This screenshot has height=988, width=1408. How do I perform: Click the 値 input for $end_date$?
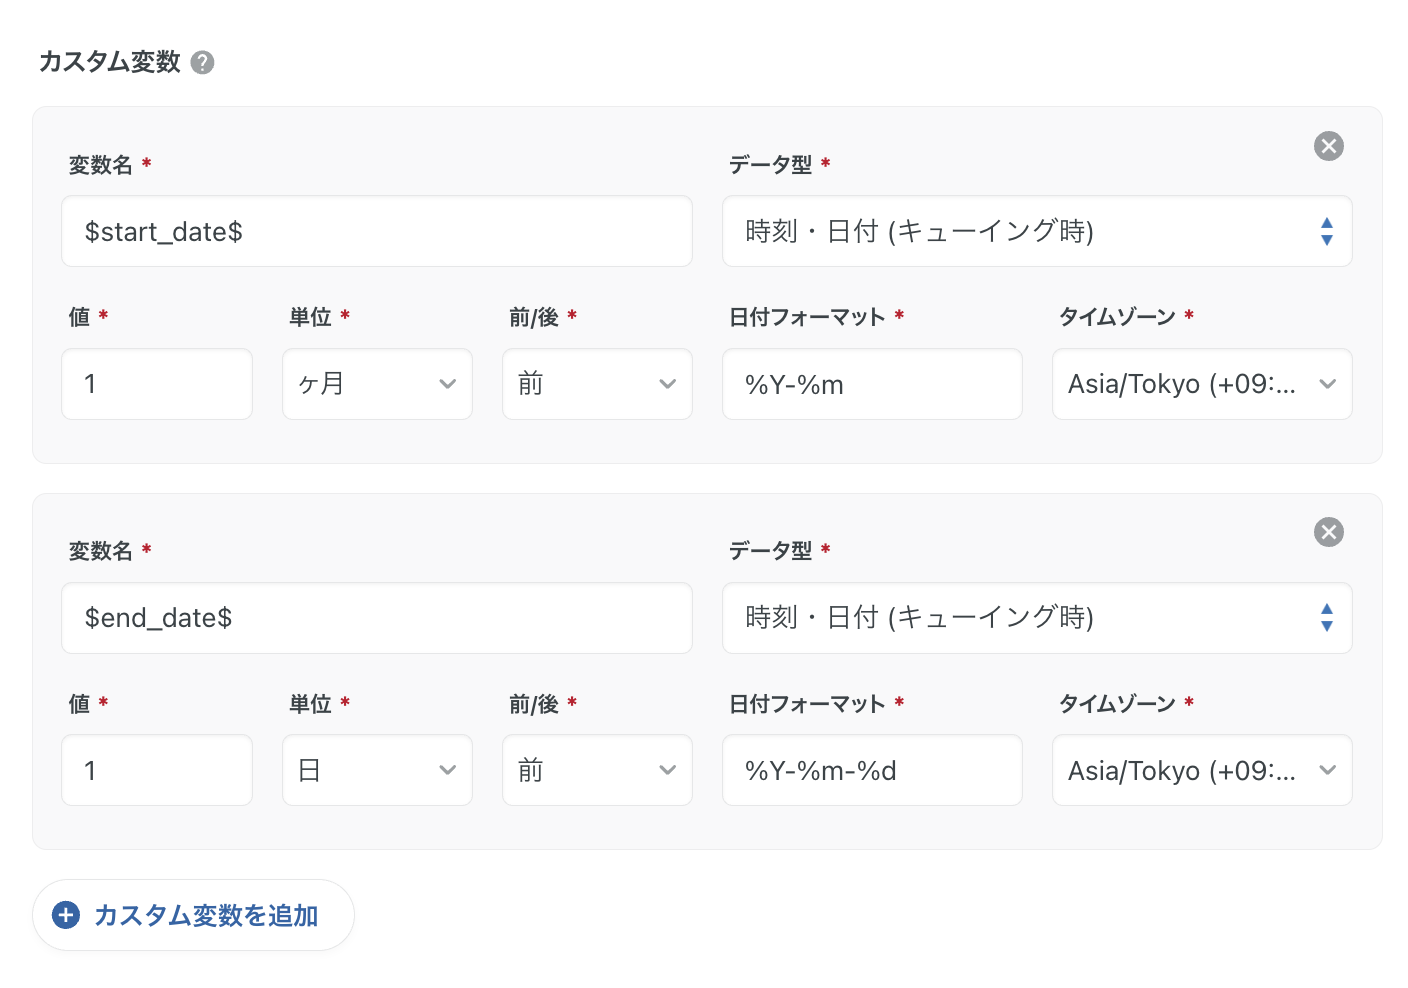(x=157, y=770)
